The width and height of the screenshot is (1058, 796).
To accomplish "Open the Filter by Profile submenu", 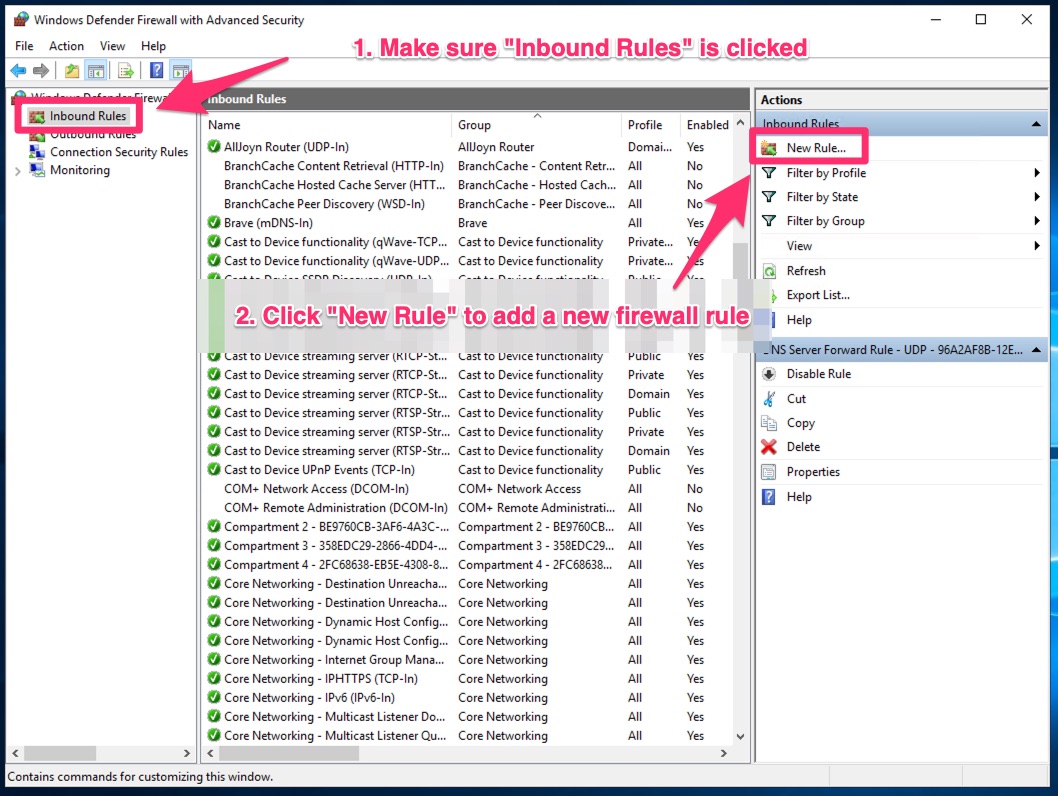I will tap(826, 173).
